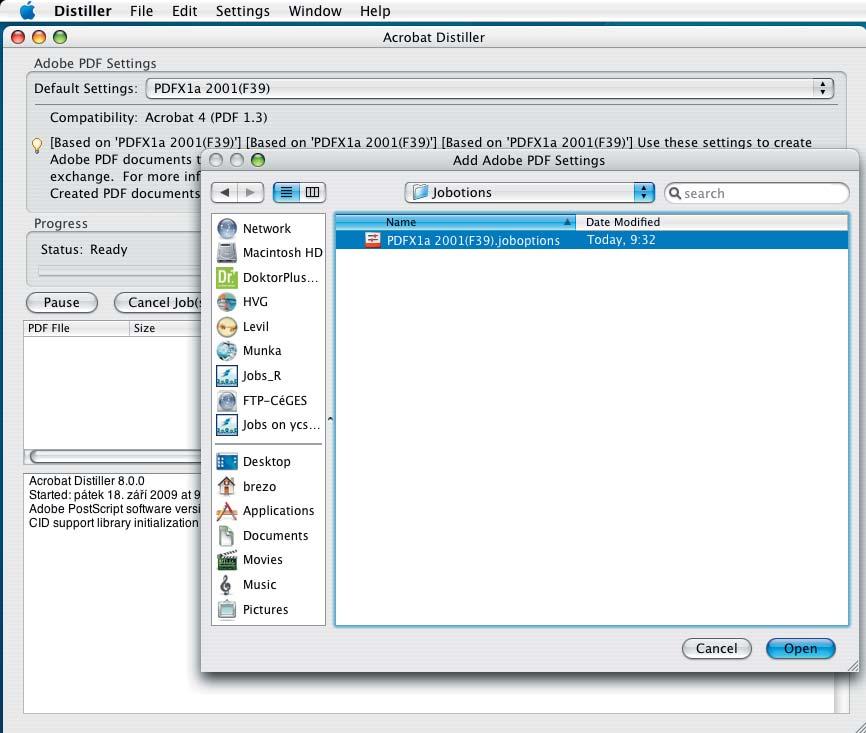Click the forward navigation arrow in dialog
Screen dimensions: 866x733
pyautogui.click(x=250, y=192)
